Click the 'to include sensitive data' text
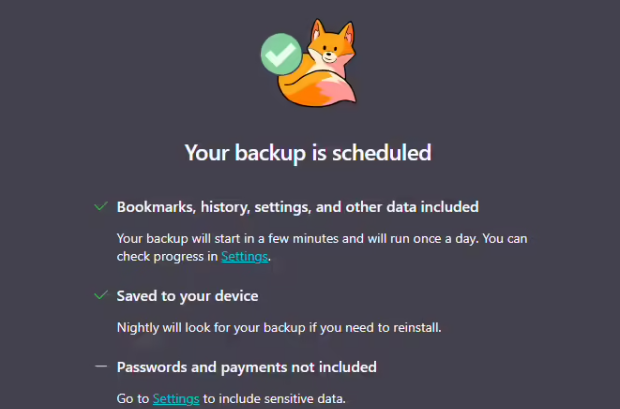This screenshot has height=409, width=620. pyautogui.click(x=274, y=399)
